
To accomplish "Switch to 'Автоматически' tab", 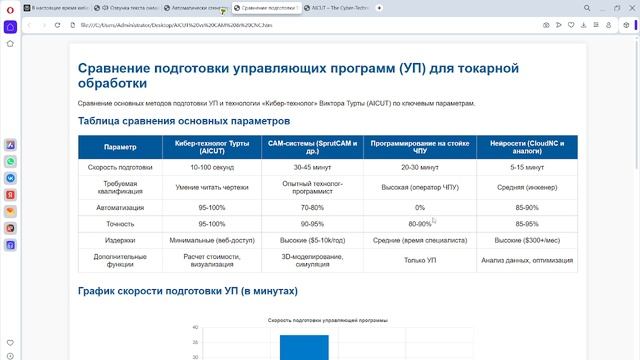I will coord(196,8).
